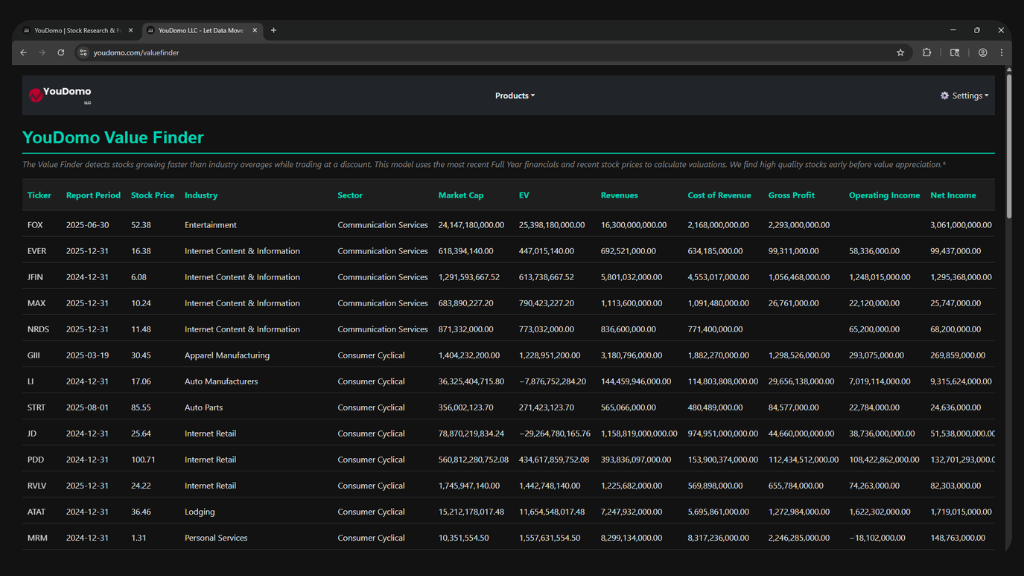Click the 2025-08-01 report period cell
The width and height of the screenshot is (1024, 576).
(88, 408)
